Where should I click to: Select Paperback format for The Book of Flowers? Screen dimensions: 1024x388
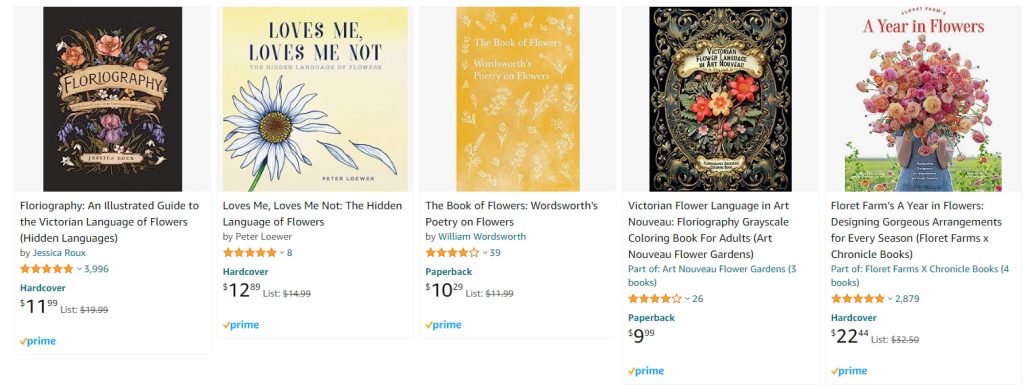449,272
